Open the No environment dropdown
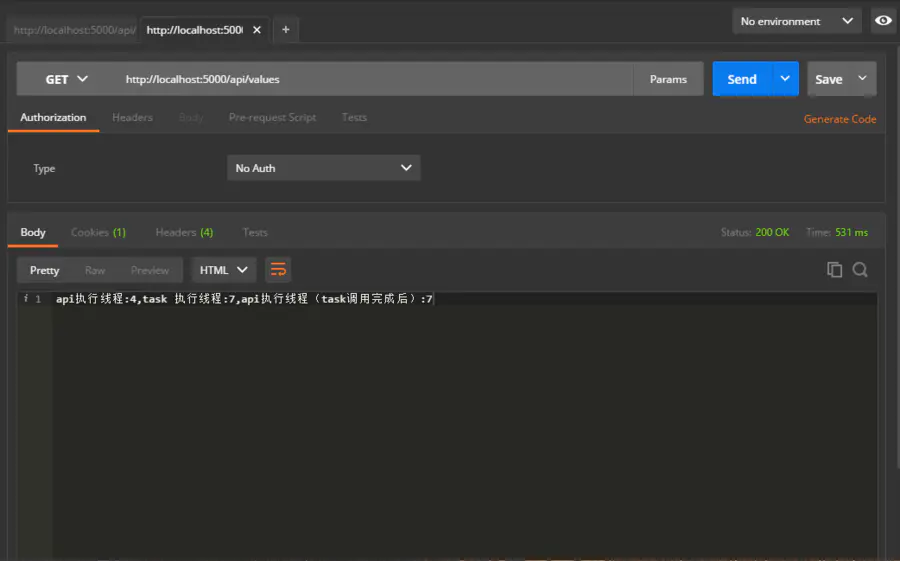The width and height of the screenshot is (900, 561). [796, 21]
